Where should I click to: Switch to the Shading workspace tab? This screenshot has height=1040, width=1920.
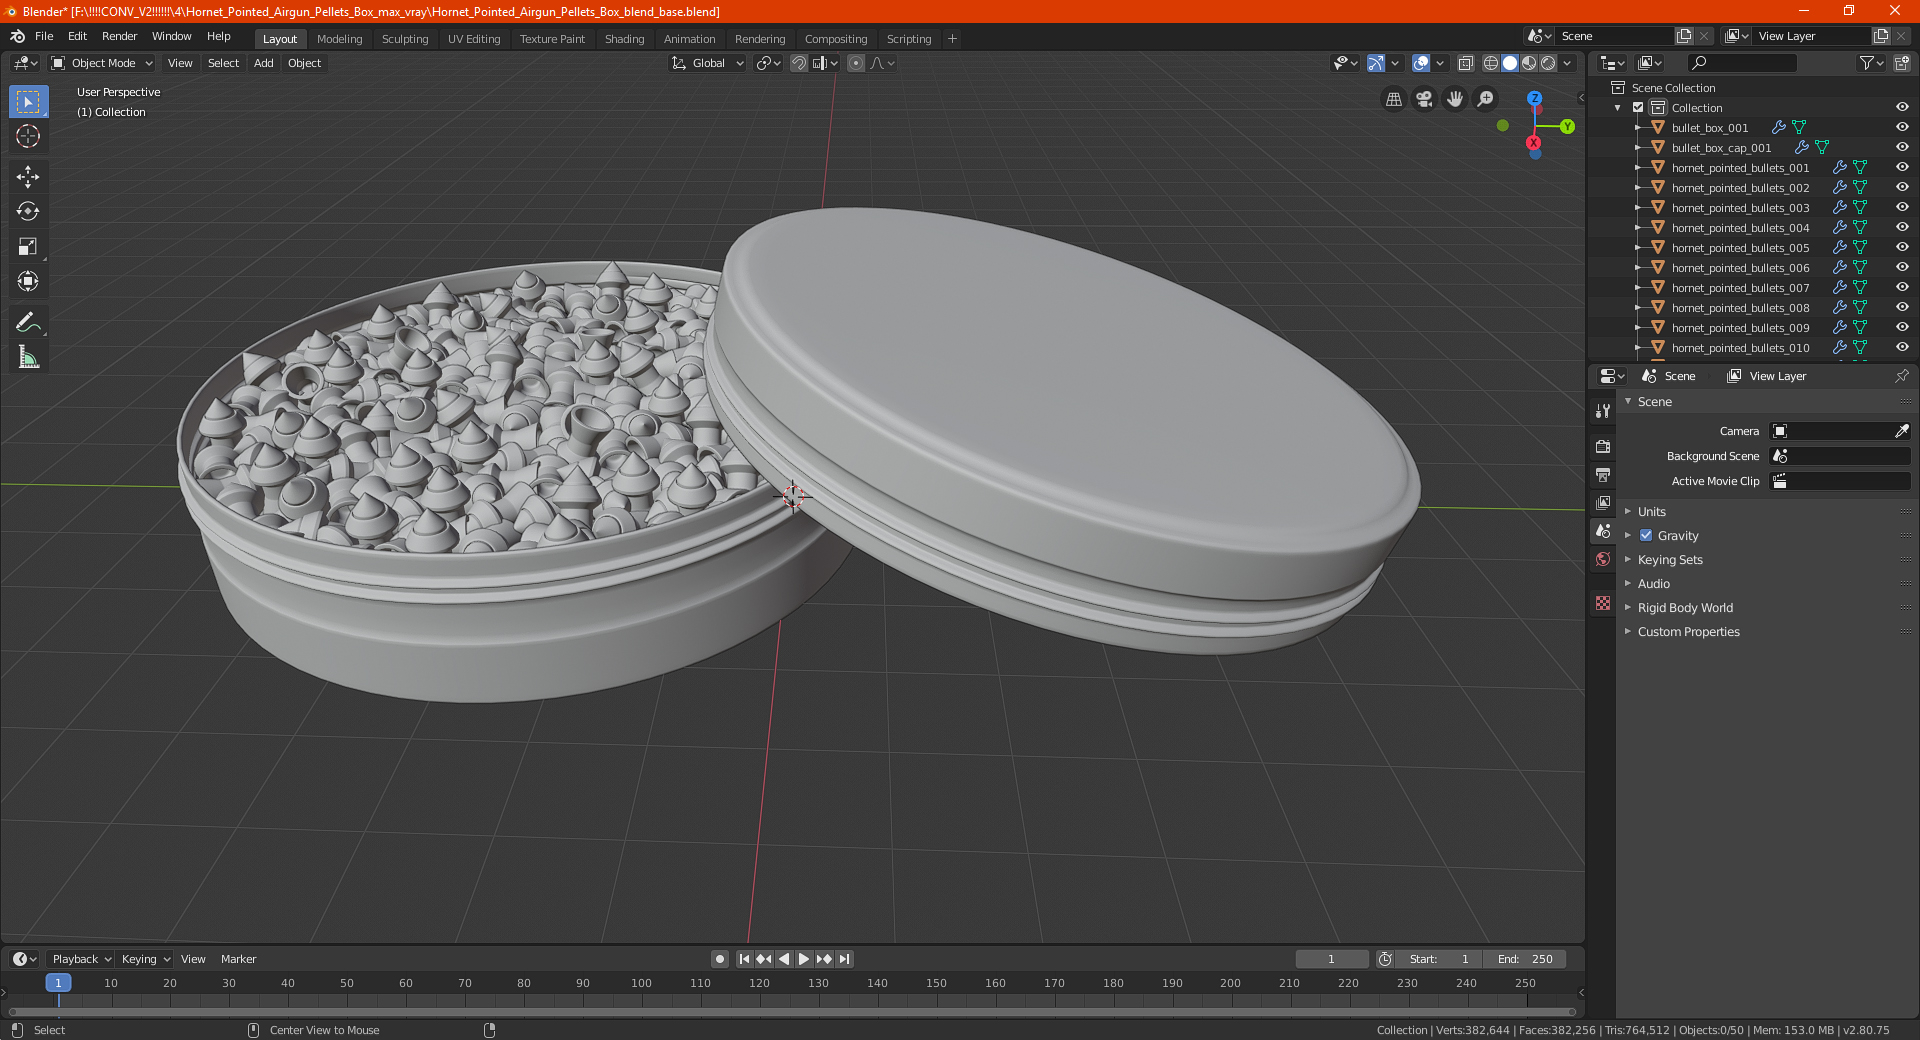(624, 39)
